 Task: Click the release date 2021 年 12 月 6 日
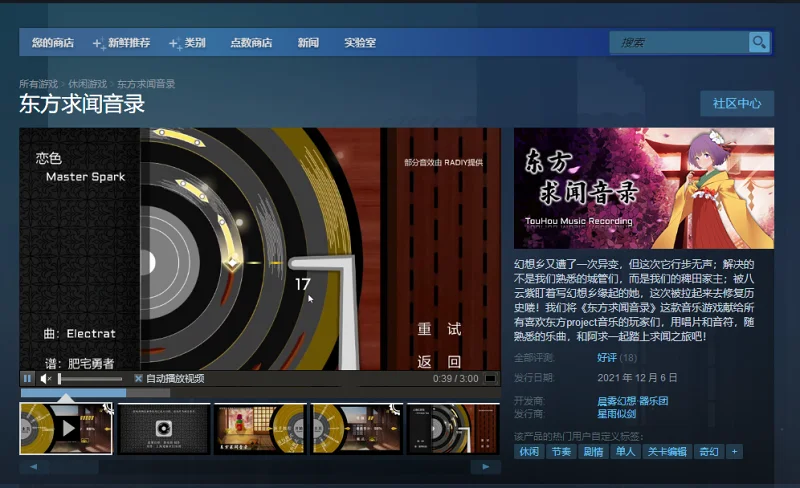point(637,378)
